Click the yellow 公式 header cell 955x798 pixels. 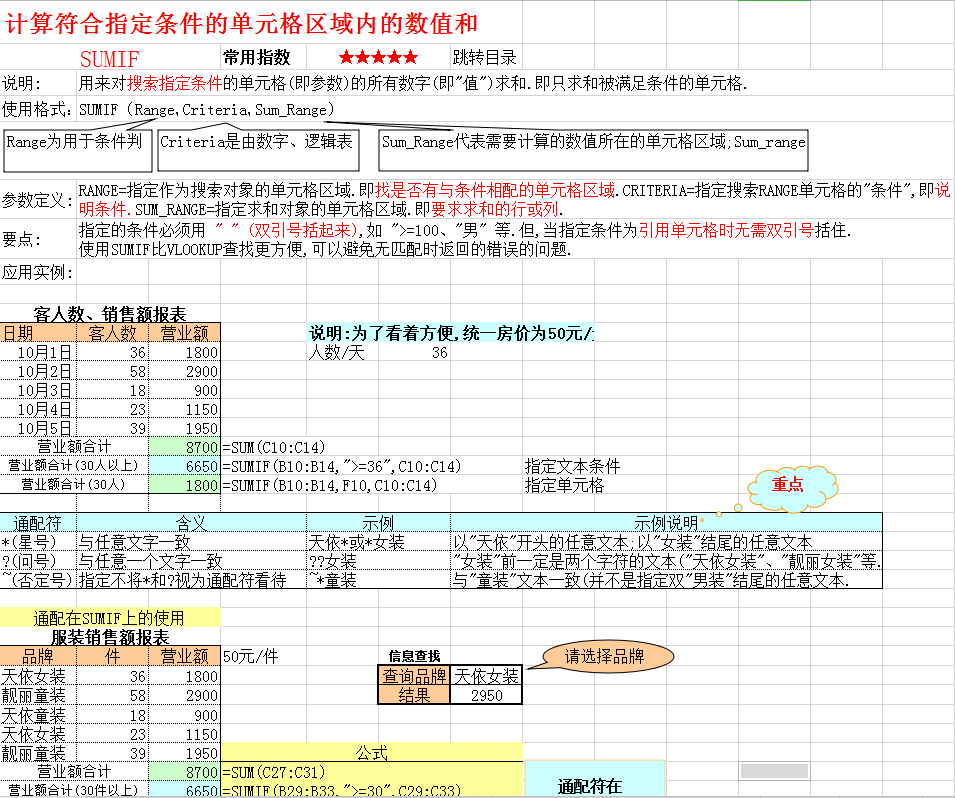[372, 752]
